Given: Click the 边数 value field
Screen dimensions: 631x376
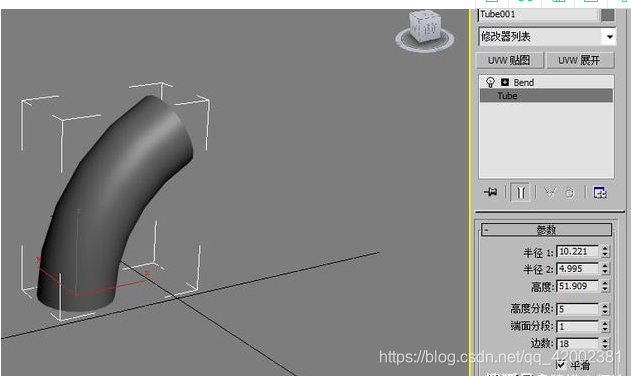Looking at the screenshot, I should 577,343.
